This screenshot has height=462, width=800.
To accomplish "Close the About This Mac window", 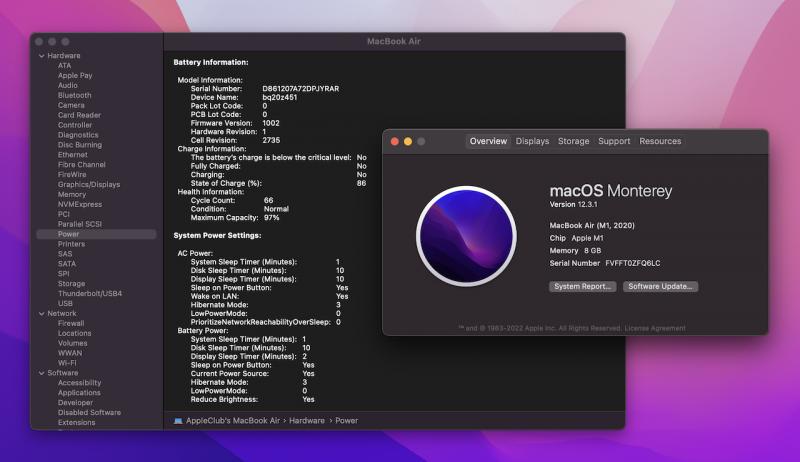I will tap(395, 141).
